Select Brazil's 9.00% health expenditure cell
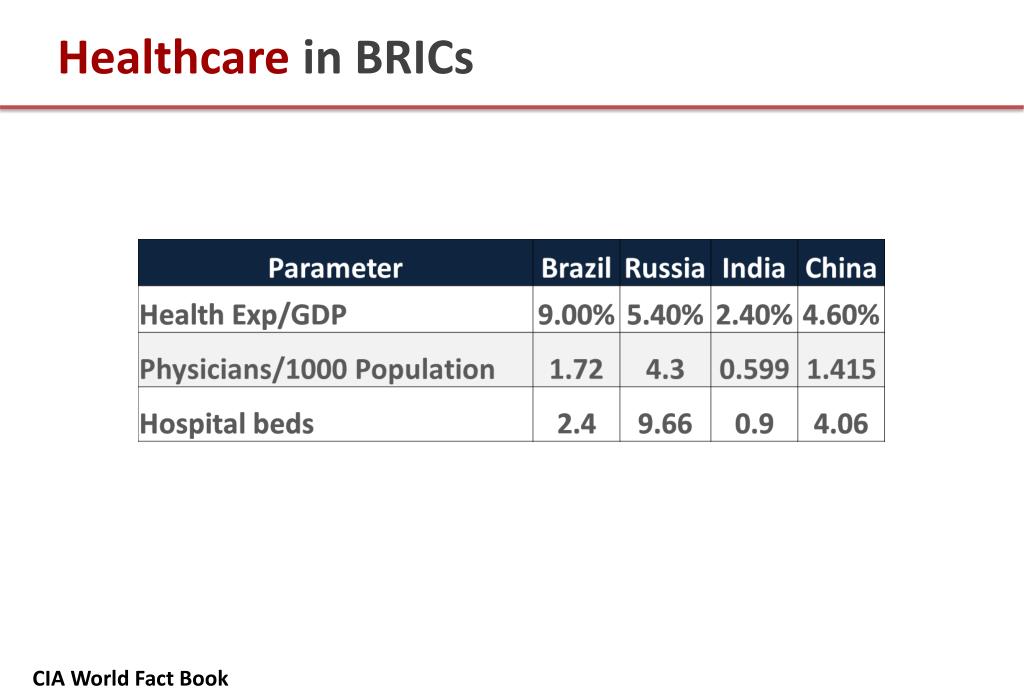 click(576, 309)
